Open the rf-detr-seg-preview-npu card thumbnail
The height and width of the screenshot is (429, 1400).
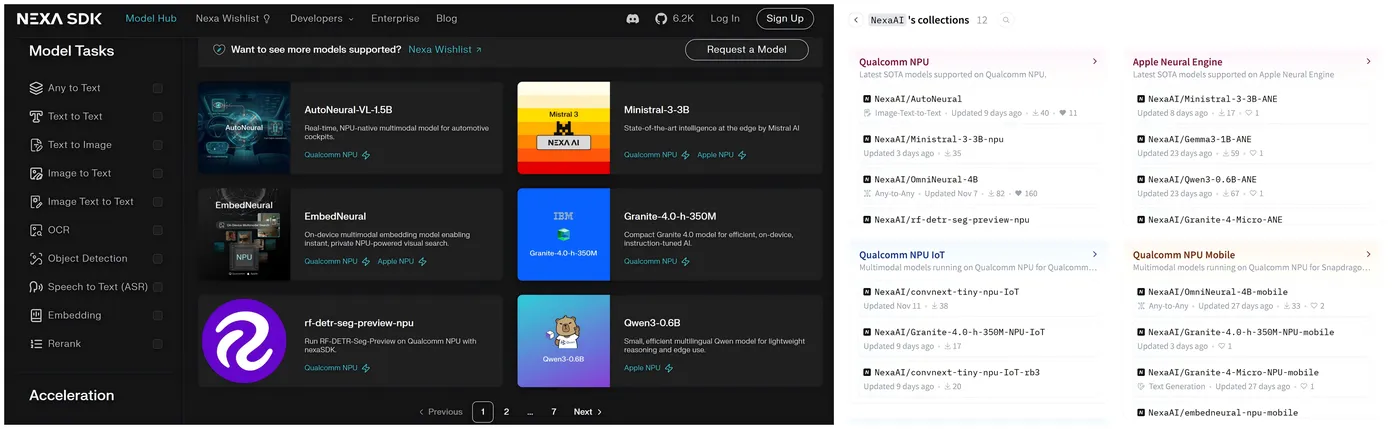244,341
